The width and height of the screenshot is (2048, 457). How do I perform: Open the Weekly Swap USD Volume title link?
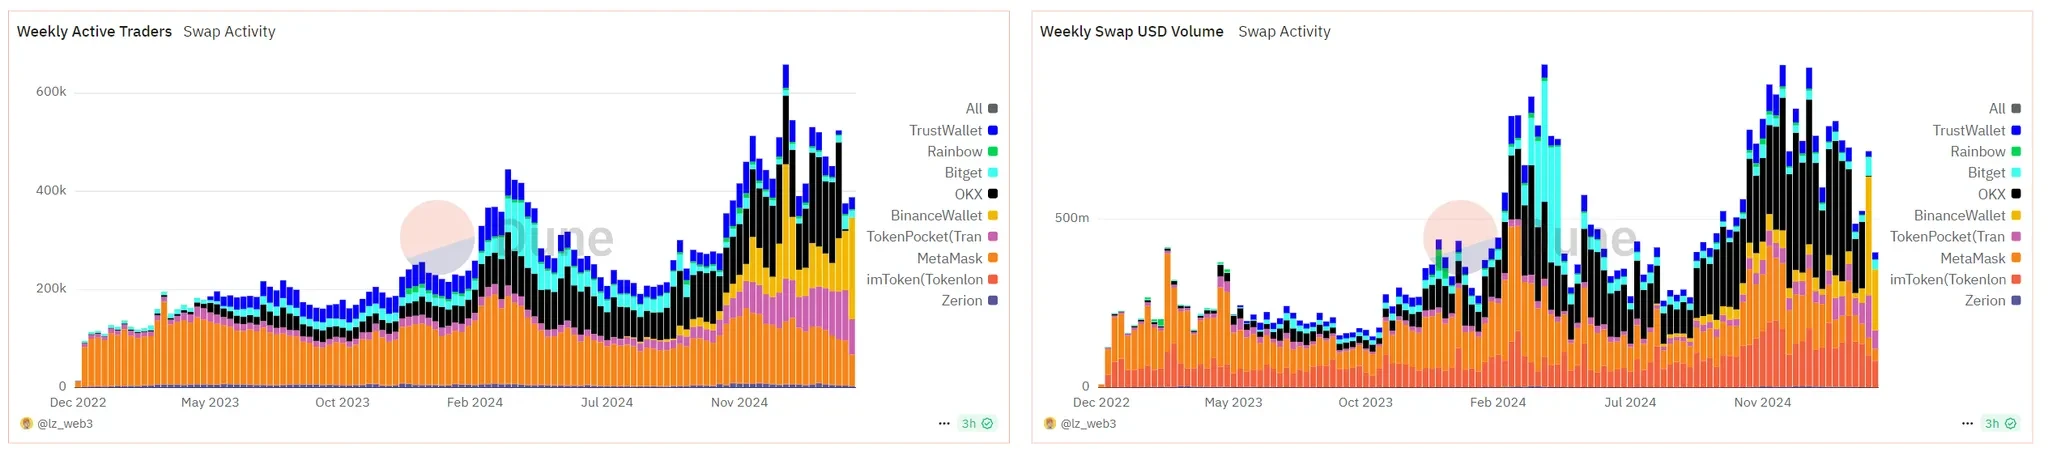point(1131,32)
